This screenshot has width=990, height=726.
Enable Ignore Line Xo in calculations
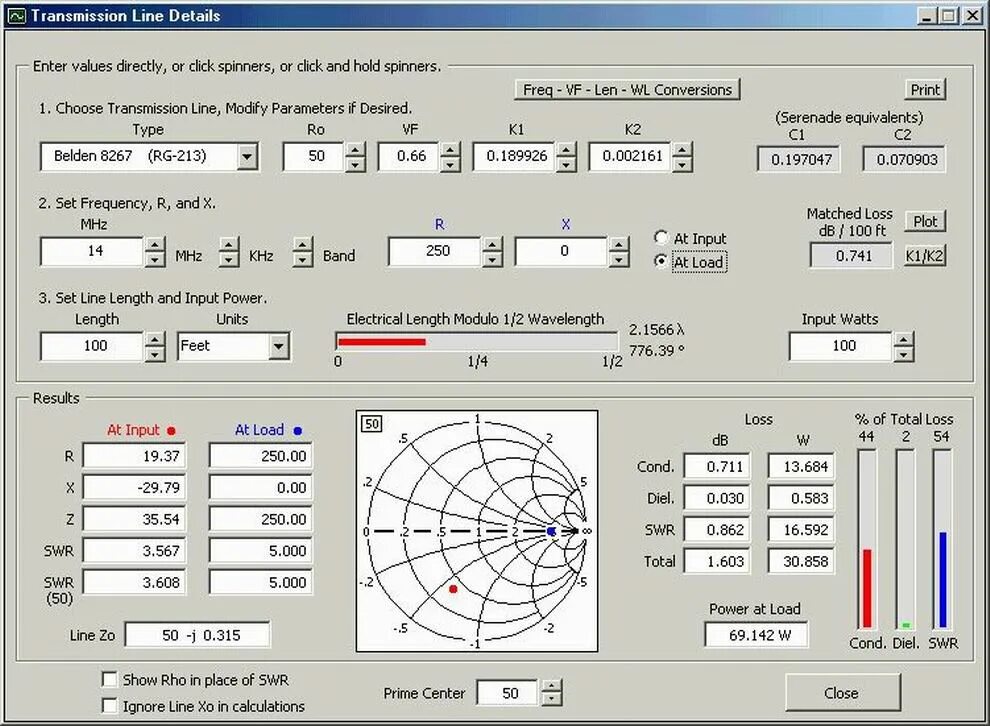110,706
